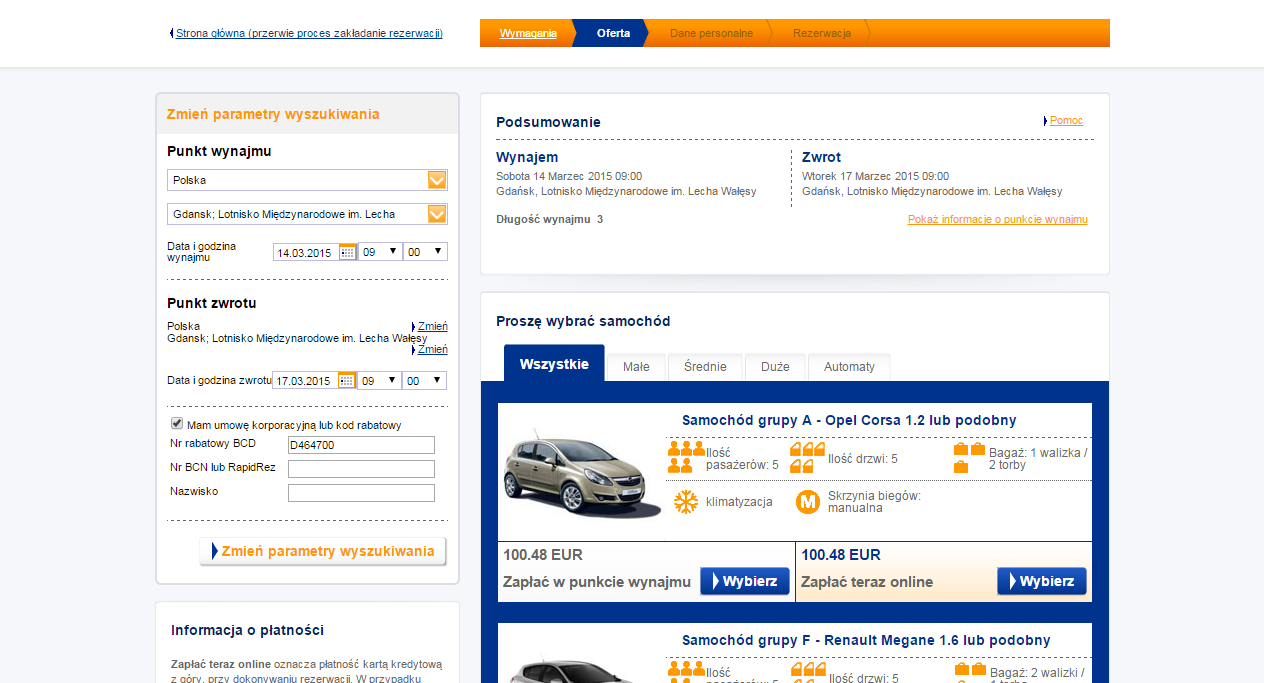1264x683 pixels.
Task: Click the Oferta step in progress bar
Action: pyautogui.click(x=613, y=33)
